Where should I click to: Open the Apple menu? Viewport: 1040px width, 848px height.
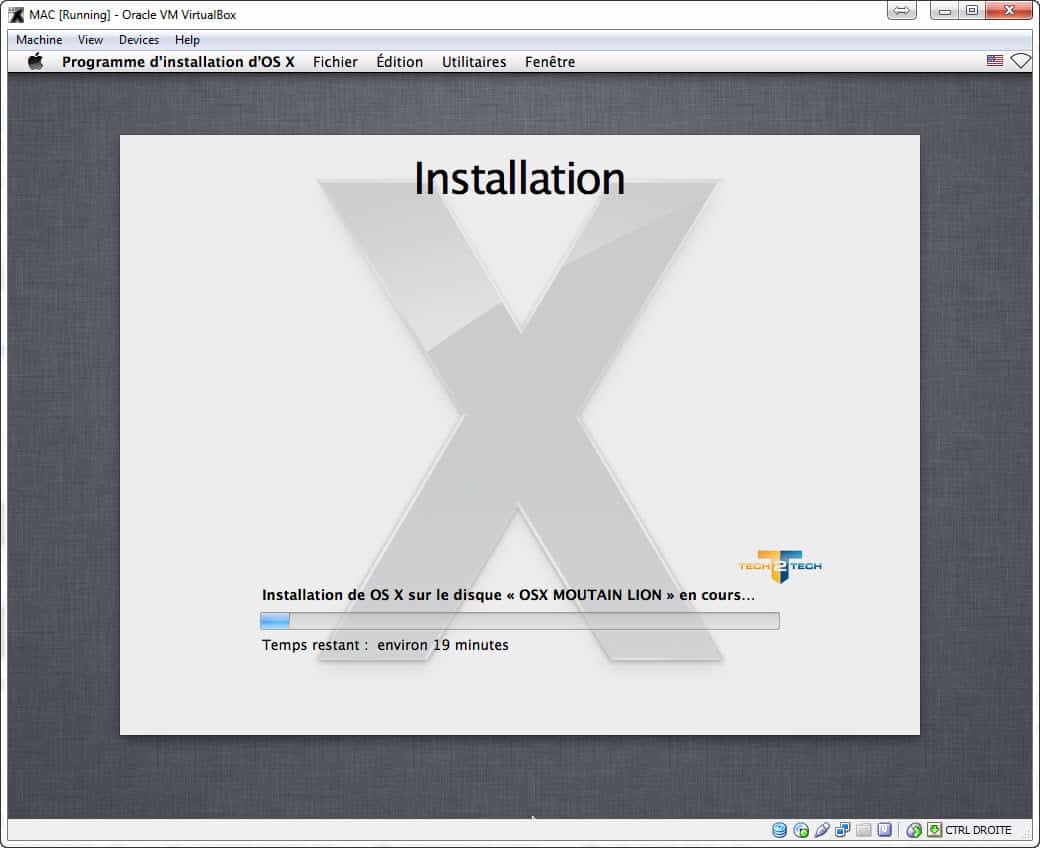36,62
